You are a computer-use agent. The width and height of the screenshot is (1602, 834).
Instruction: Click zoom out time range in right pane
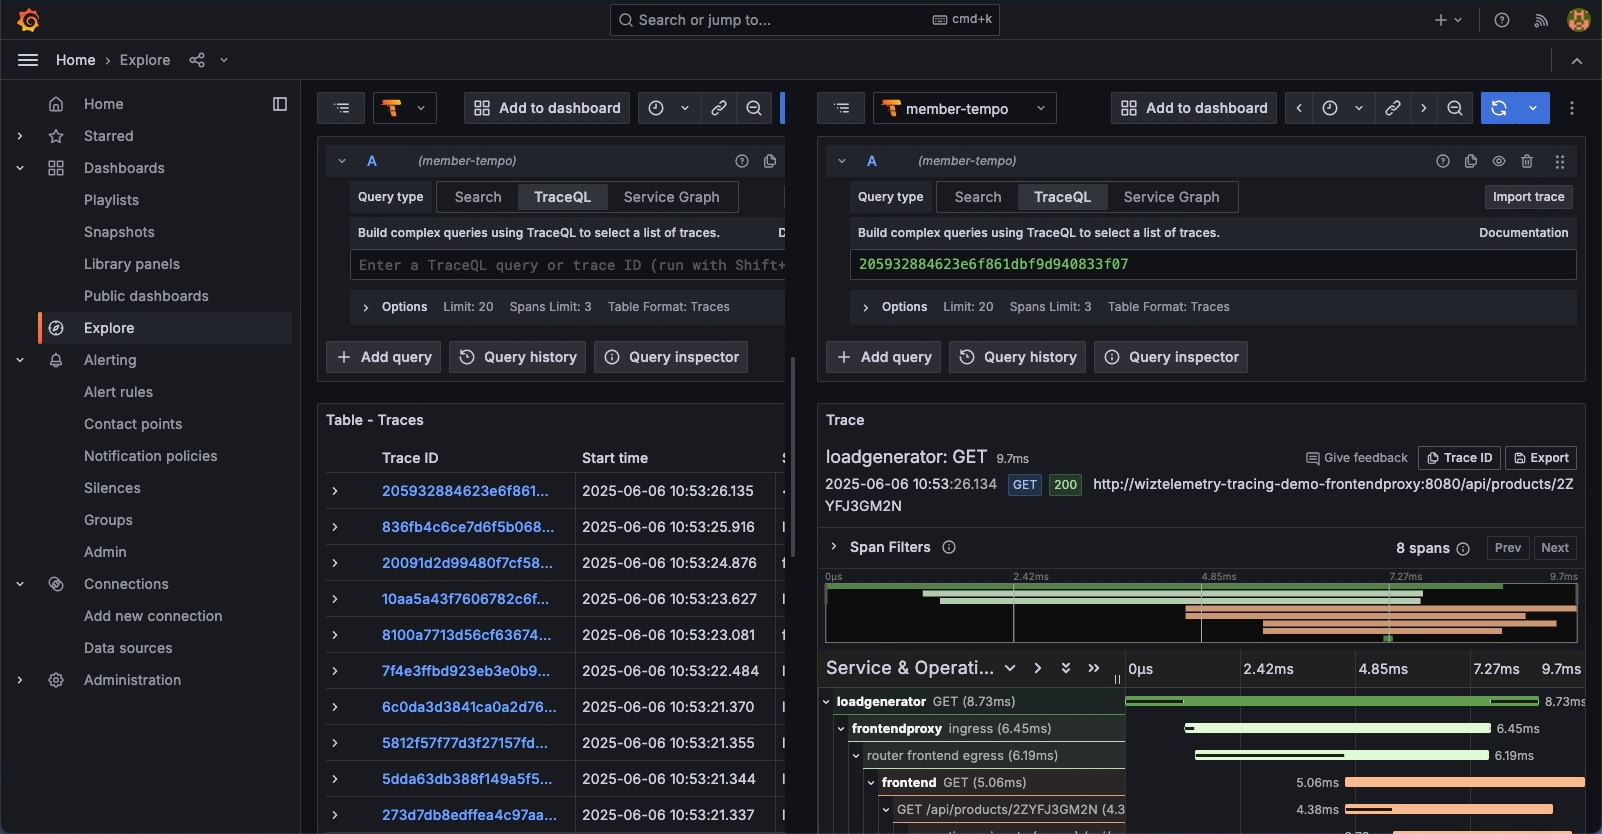(x=1455, y=108)
